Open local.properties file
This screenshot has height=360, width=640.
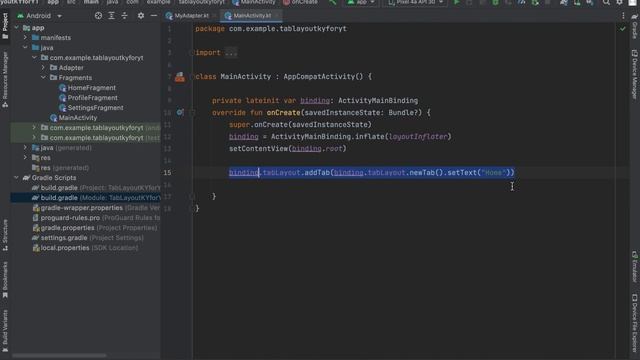85,248
